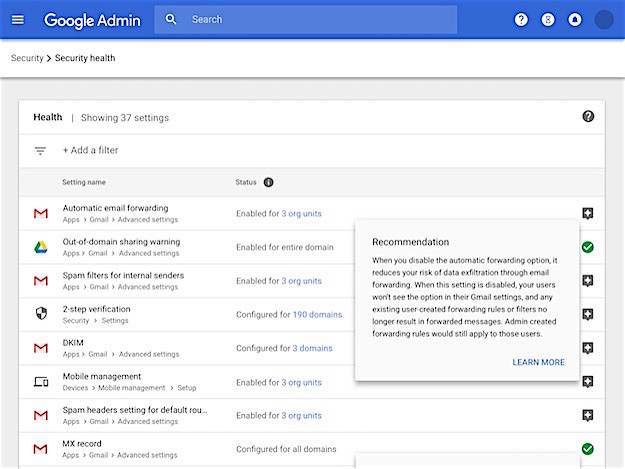This screenshot has width=625, height=469.
Task: Click the Recommendation popup heading
Action: point(411,242)
